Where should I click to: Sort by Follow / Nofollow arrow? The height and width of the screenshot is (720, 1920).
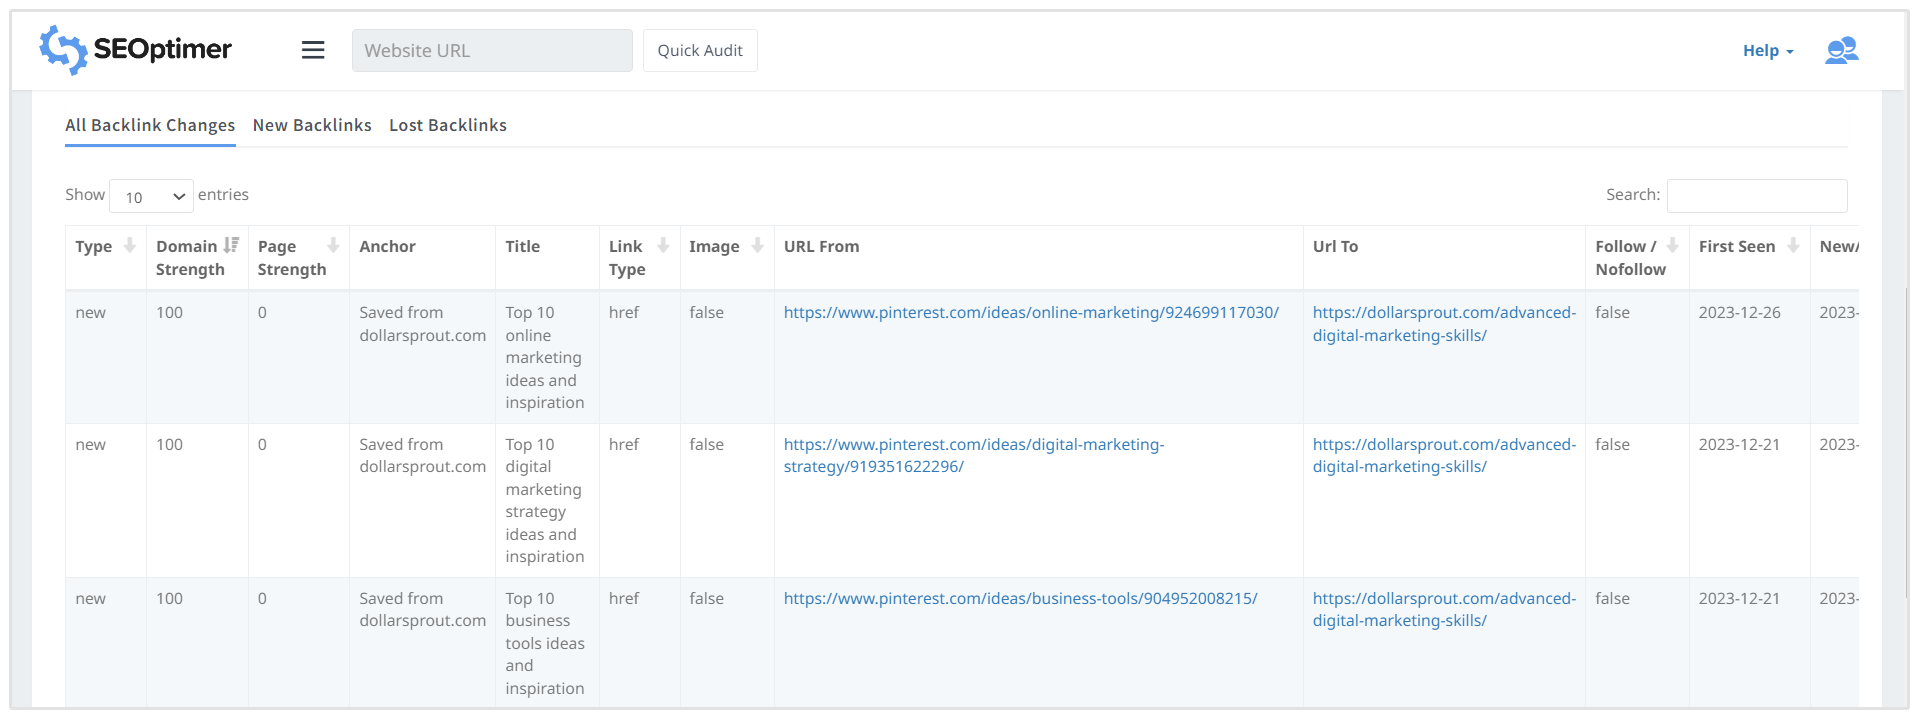coord(1672,246)
